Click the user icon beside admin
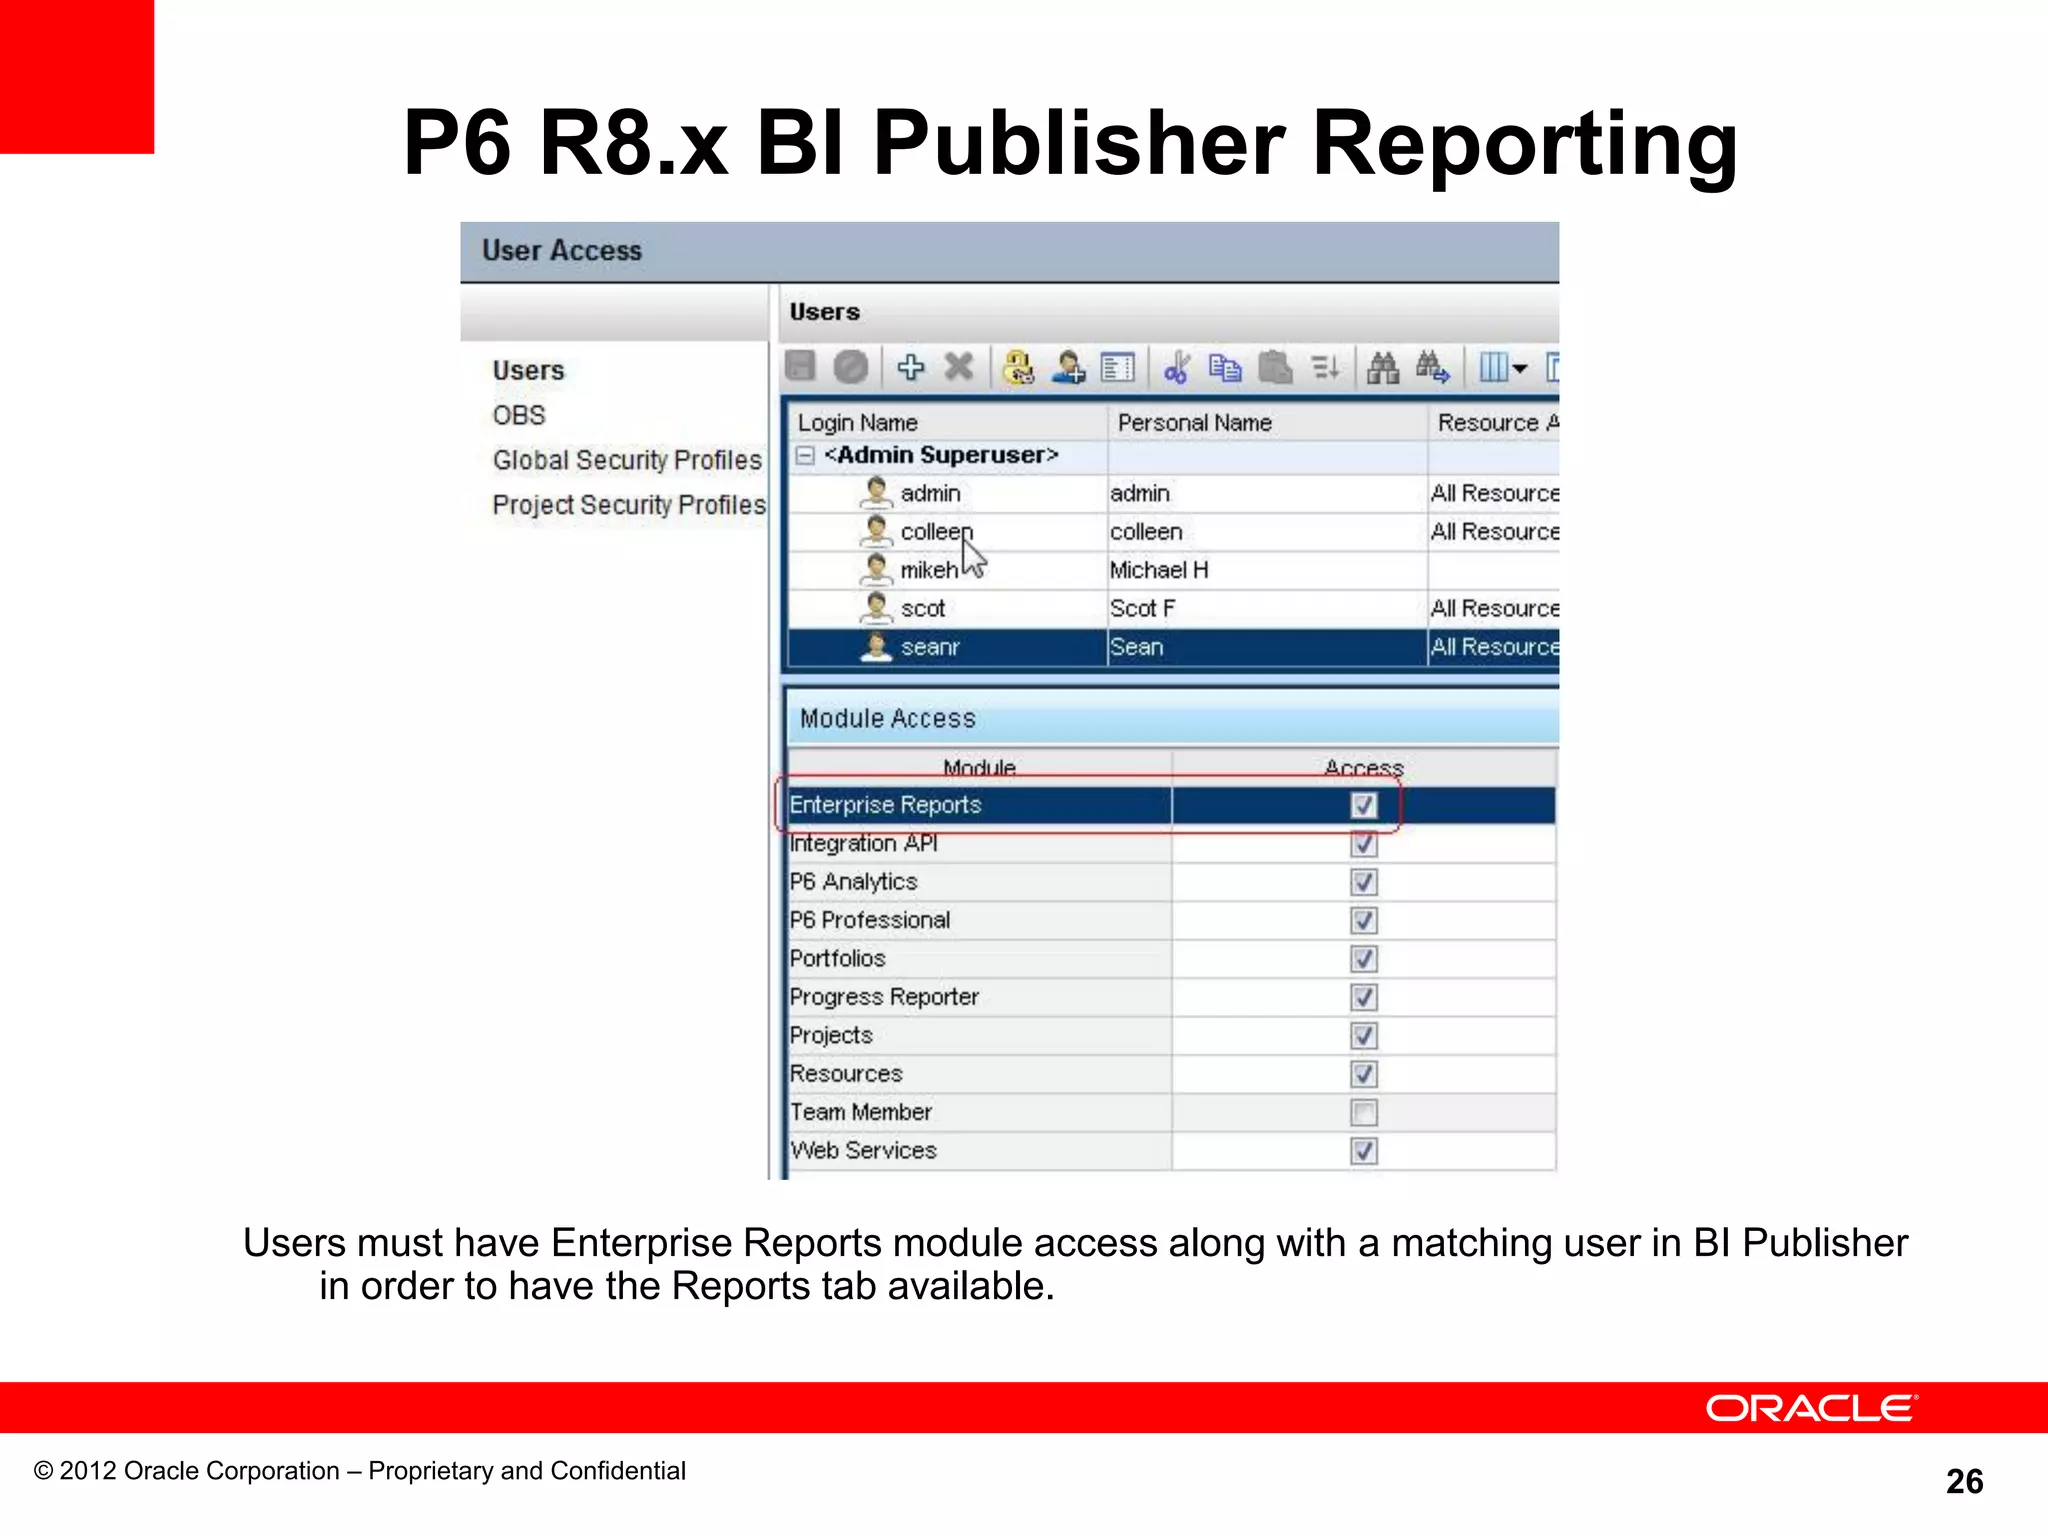The height and width of the screenshot is (1536, 2048). coord(876,492)
